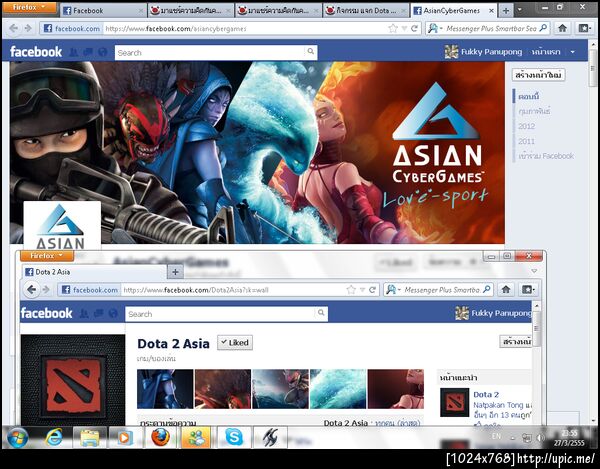Image resolution: width=600 pixels, height=469 pixels.
Task: Click Messenger Plus Smartbar search box in back window
Action: 491,29
